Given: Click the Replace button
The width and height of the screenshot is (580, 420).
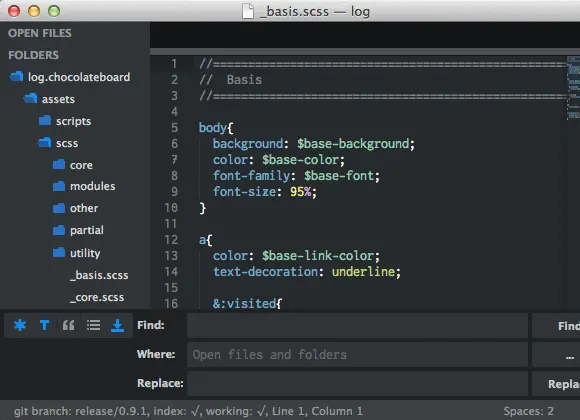Looking at the screenshot, I should coord(556,384).
